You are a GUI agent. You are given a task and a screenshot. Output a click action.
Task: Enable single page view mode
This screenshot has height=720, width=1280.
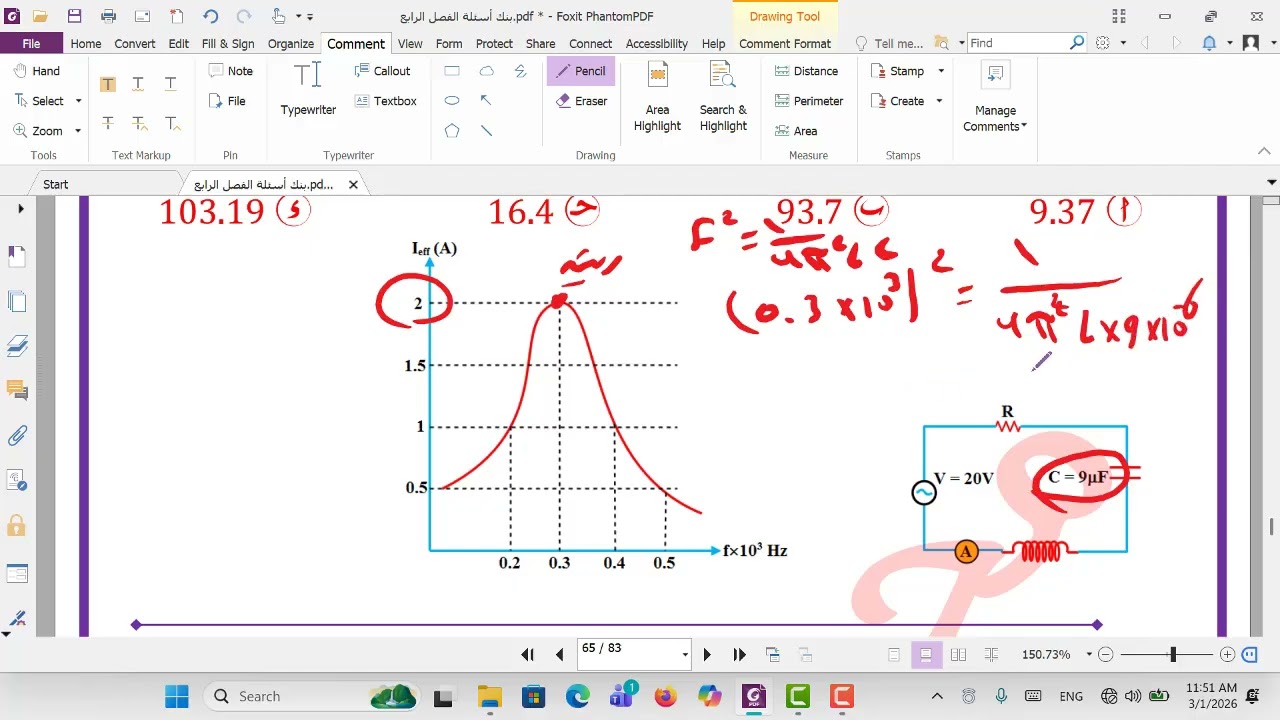(x=894, y=655)
